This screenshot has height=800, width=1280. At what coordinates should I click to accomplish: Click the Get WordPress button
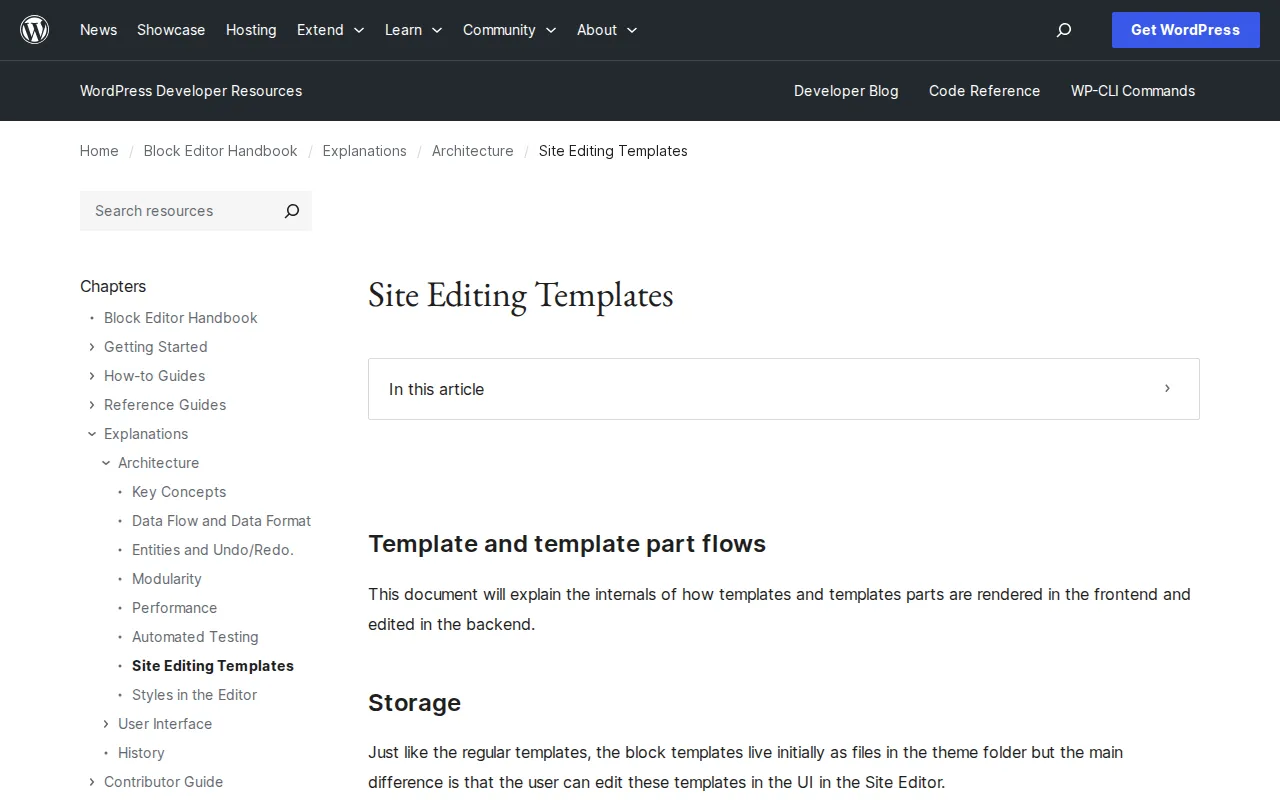tap(1185, 30)
